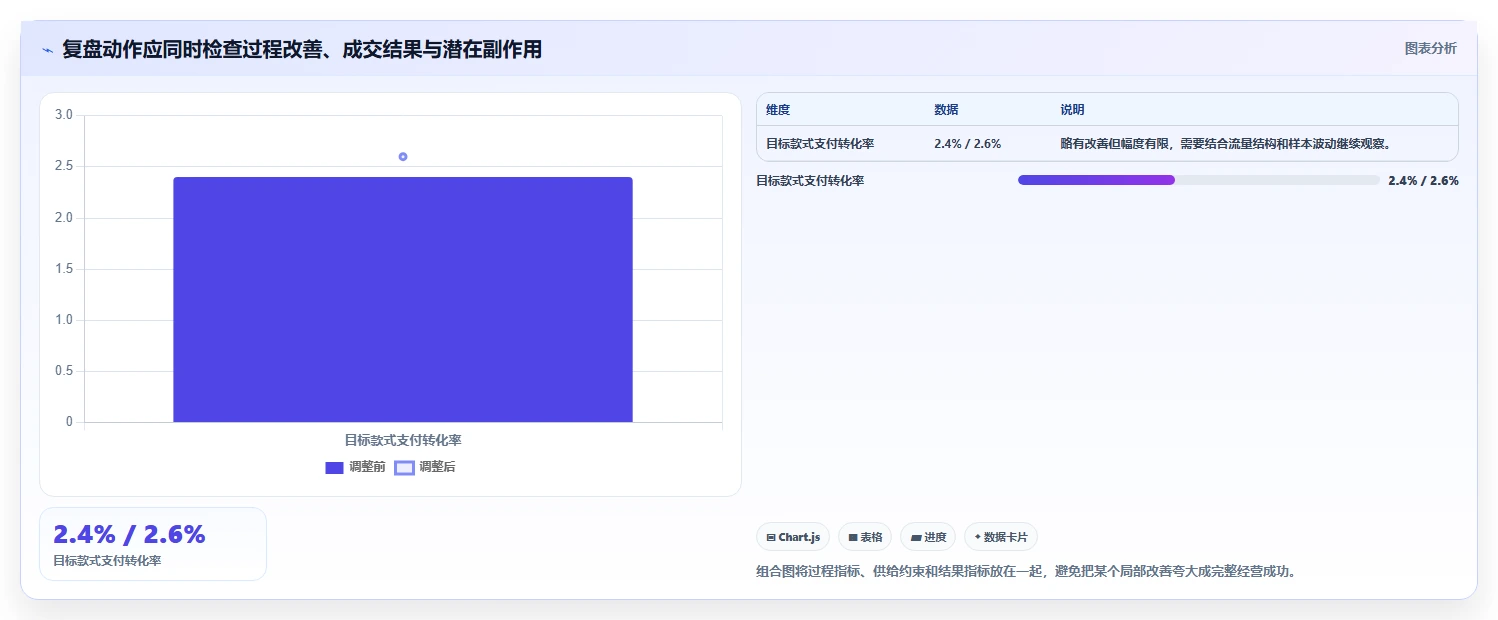The width and height of the screenshot is (1498, 620).
Task: Click the lightning icon beside the title
Action: (x=47, y=50)
